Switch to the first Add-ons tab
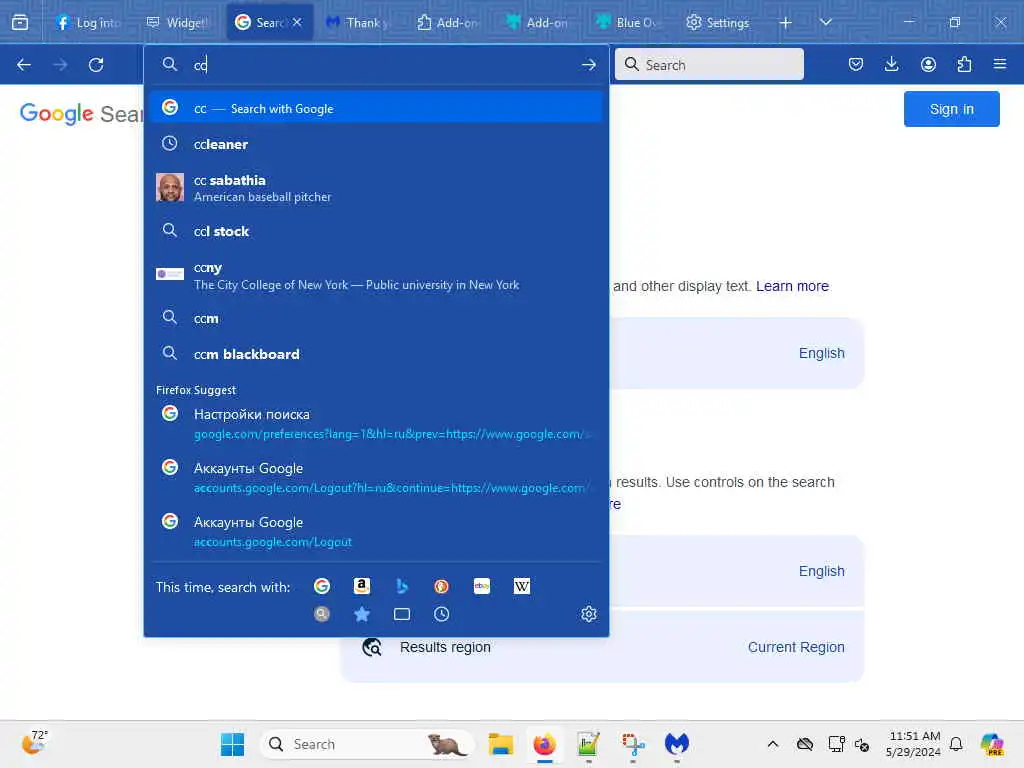 (x=448, y=22)
